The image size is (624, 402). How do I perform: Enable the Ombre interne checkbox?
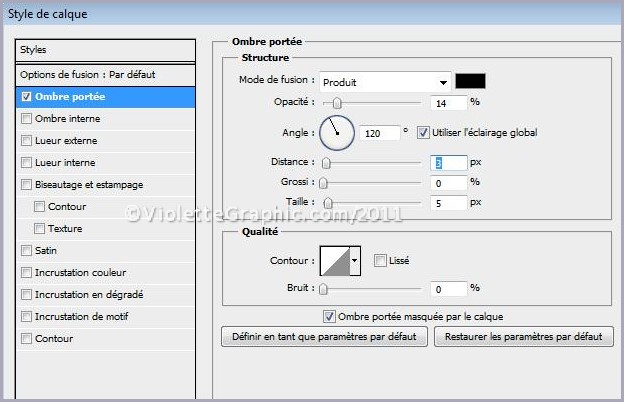pyautogui.click(x=26, y=119)
